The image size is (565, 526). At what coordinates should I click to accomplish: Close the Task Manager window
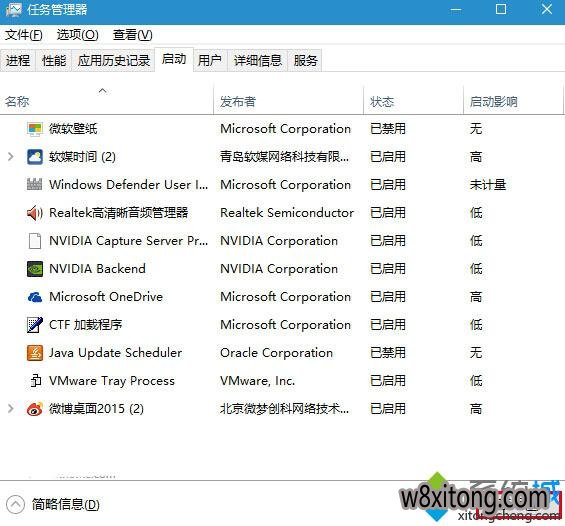click(547, 9)
